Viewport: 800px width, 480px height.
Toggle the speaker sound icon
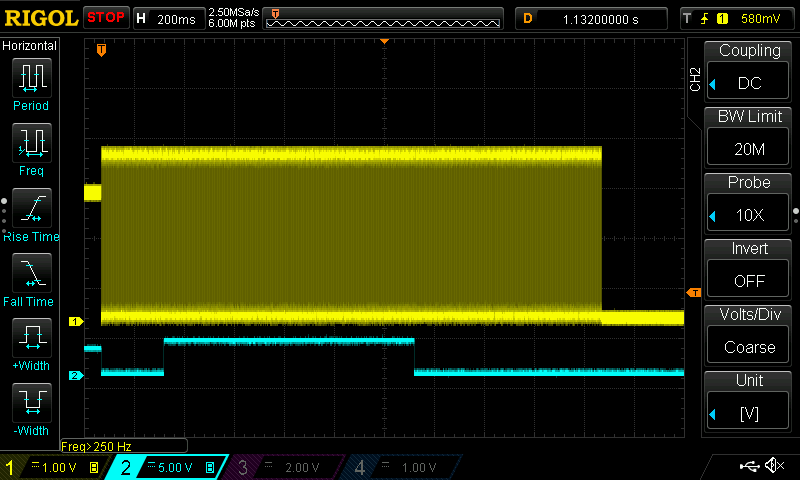pos(774,466)
